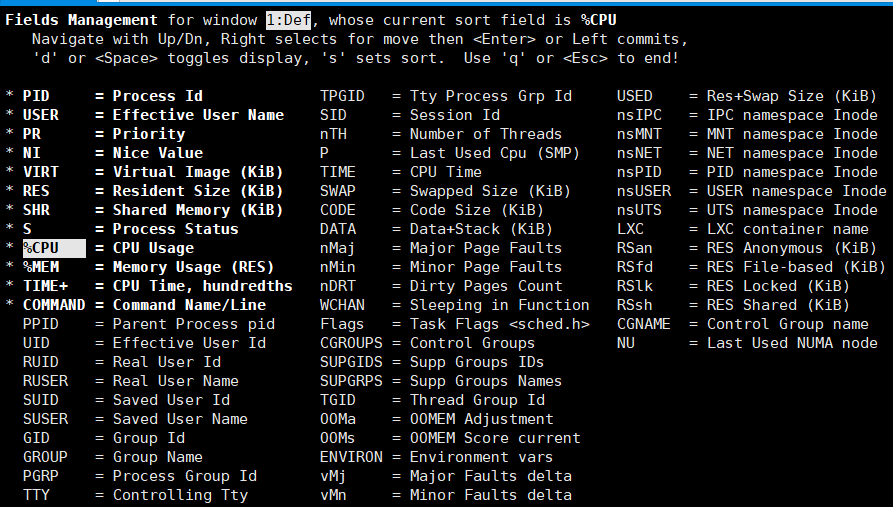
Task: Select the TPGID field name
Action: pos(342,96)
